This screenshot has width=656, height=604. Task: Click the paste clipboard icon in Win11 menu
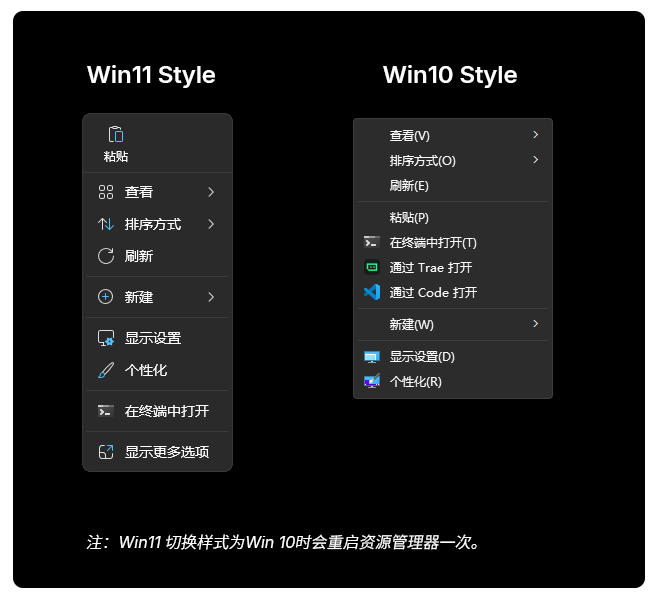[116, 134]
